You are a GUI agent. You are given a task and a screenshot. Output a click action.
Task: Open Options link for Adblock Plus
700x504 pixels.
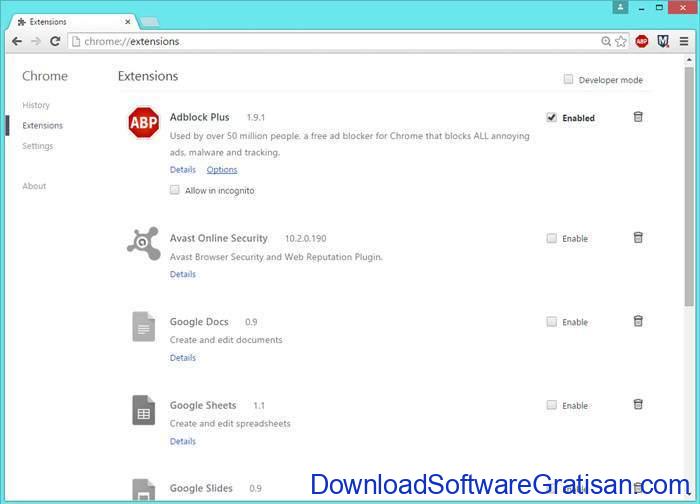tap(222, 170)
